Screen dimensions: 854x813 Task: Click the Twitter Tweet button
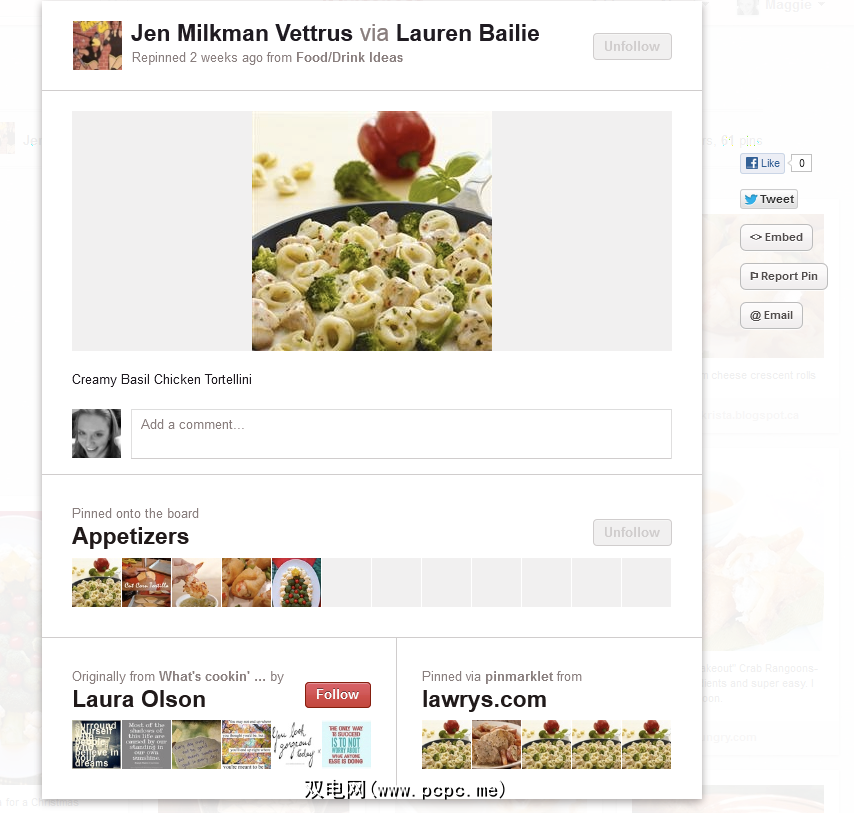(x=768, y=199)
